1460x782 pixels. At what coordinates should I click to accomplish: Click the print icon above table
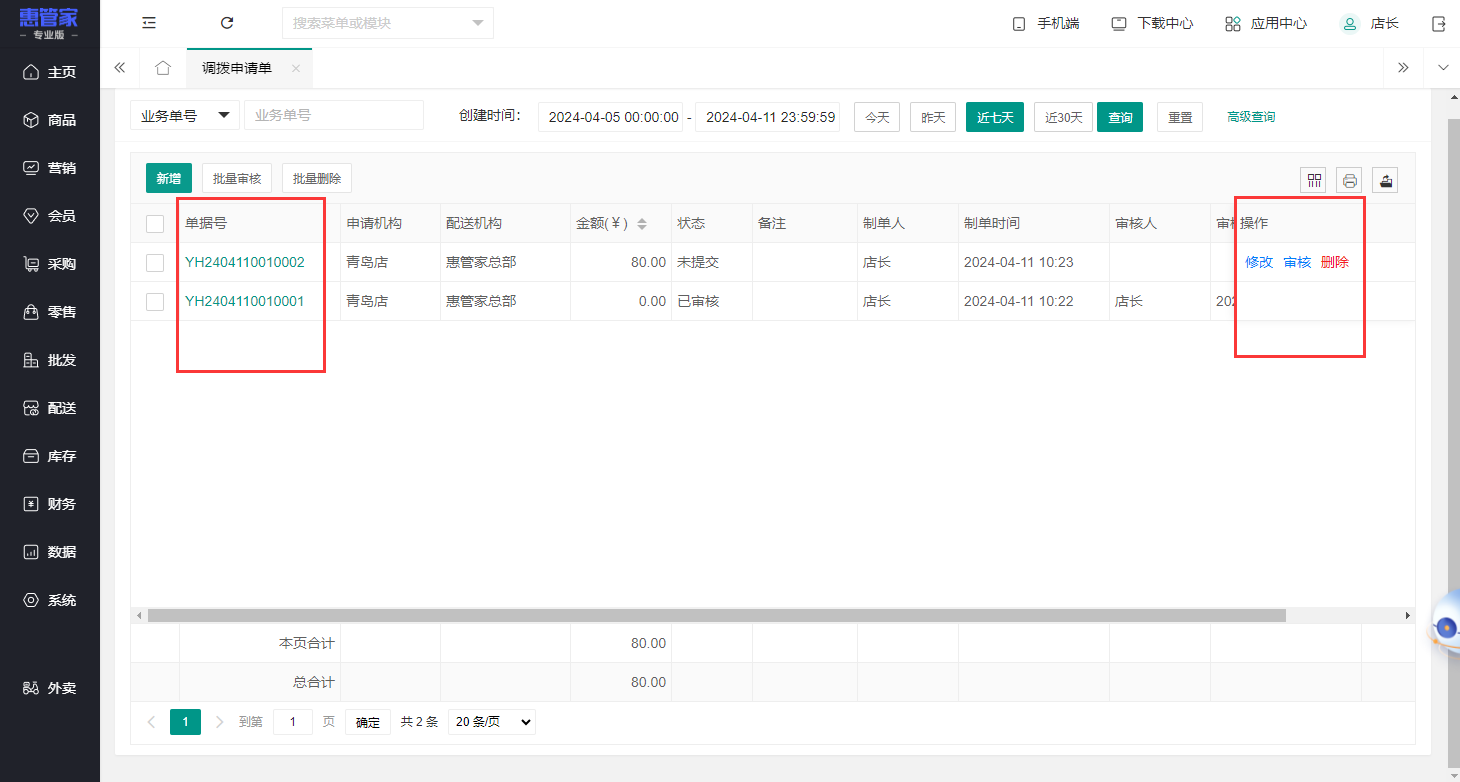pos(1350,180)
